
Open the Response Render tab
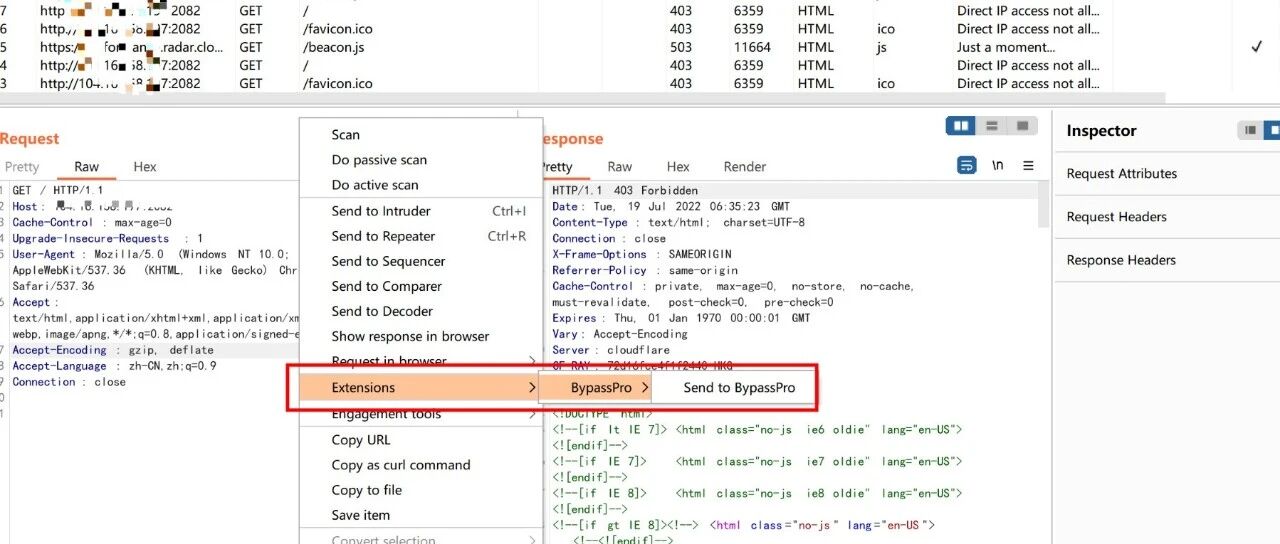[745, 167]
